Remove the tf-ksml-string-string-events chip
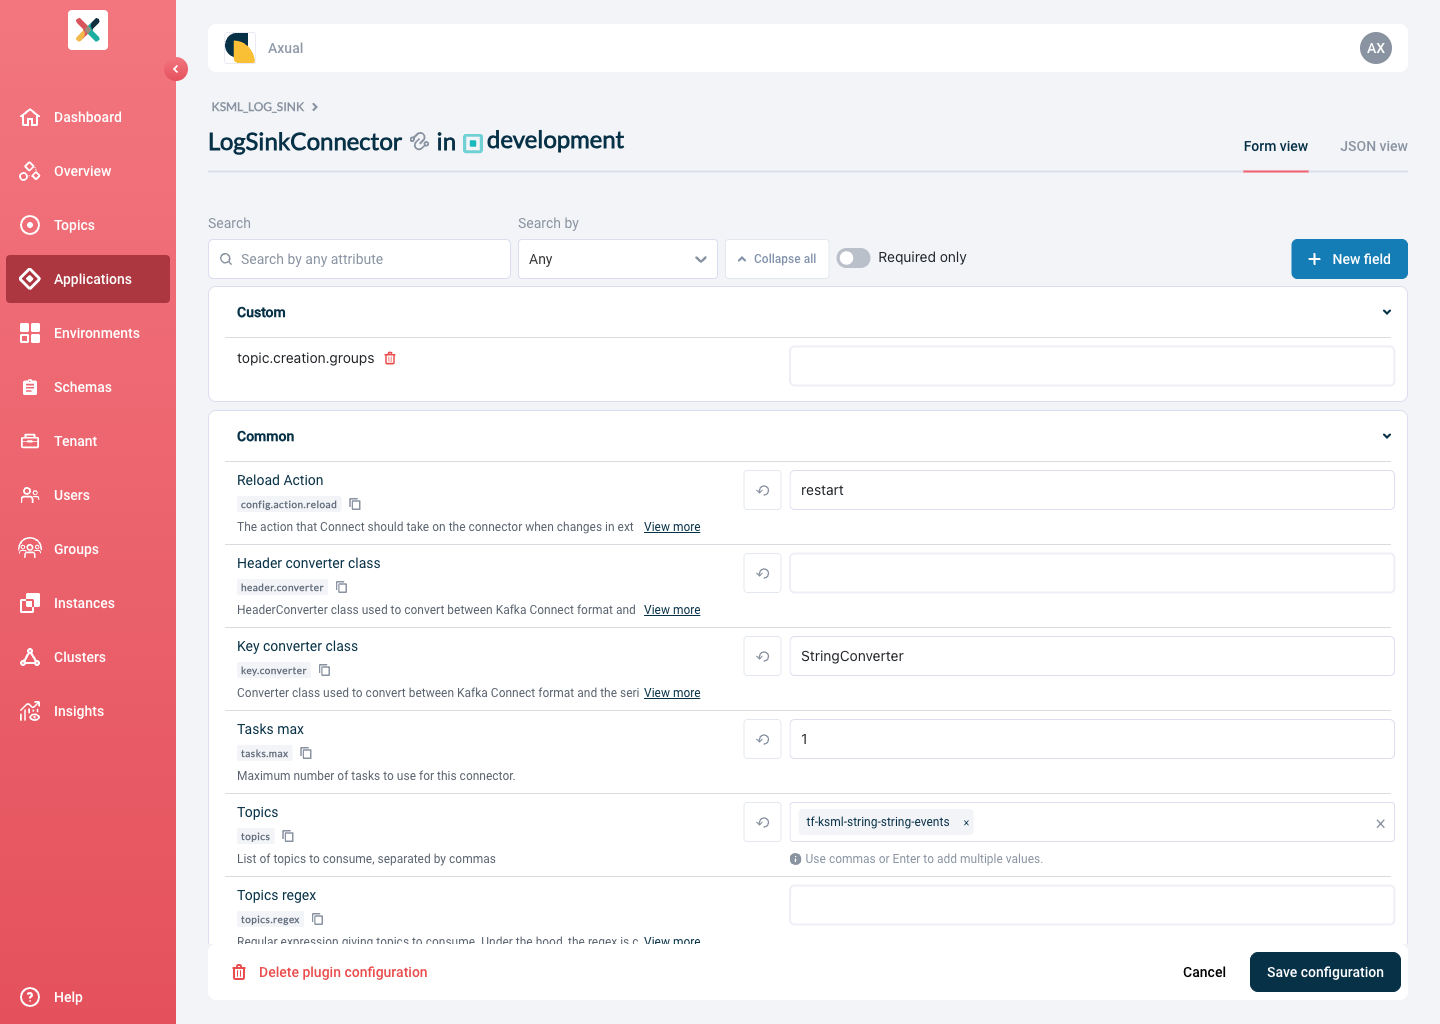Image resolution: width=1440 pixels, height=1024 pixels. pyautogui.click(x=966, y=823)
